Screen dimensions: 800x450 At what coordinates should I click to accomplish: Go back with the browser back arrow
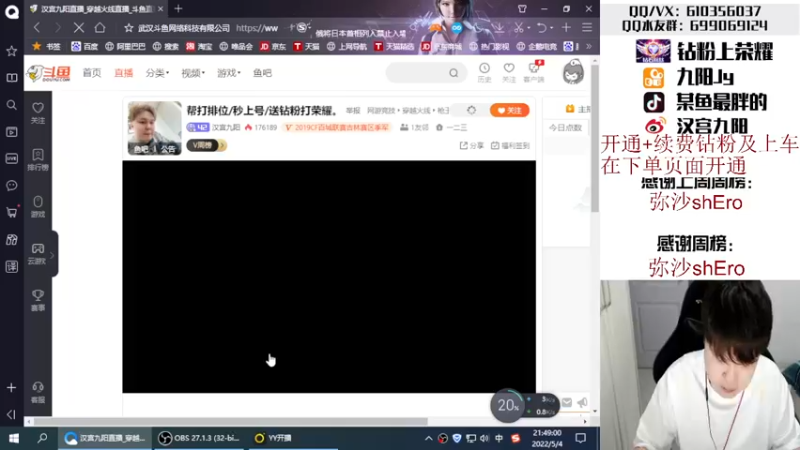[x=37, y=28]
